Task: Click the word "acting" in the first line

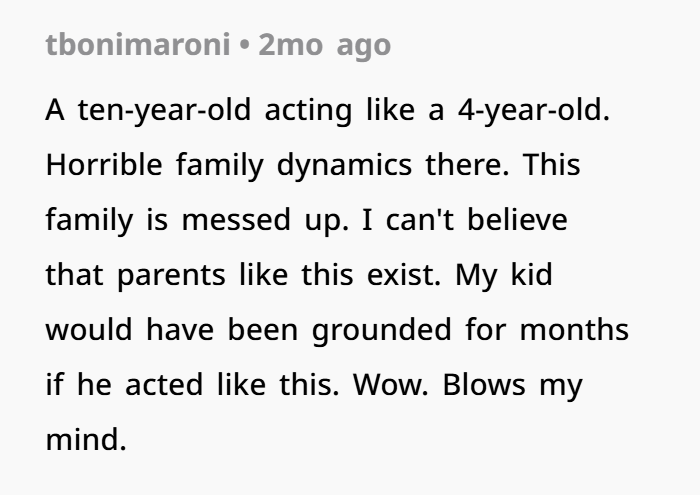Action: [x=308, y=112]
